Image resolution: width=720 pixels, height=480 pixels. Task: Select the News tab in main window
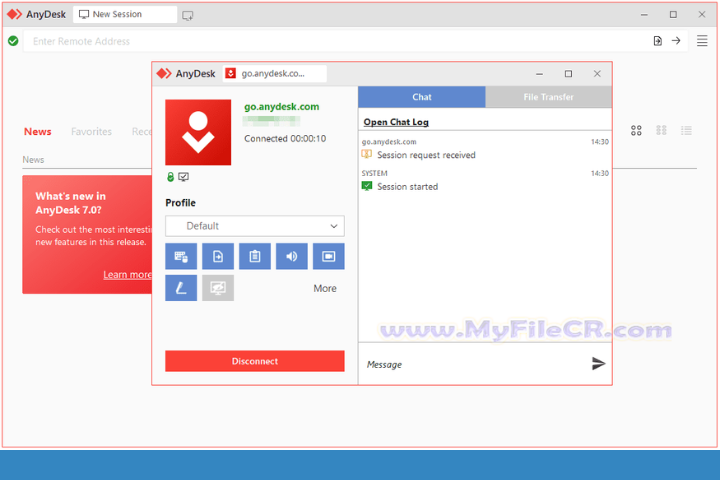38,132
